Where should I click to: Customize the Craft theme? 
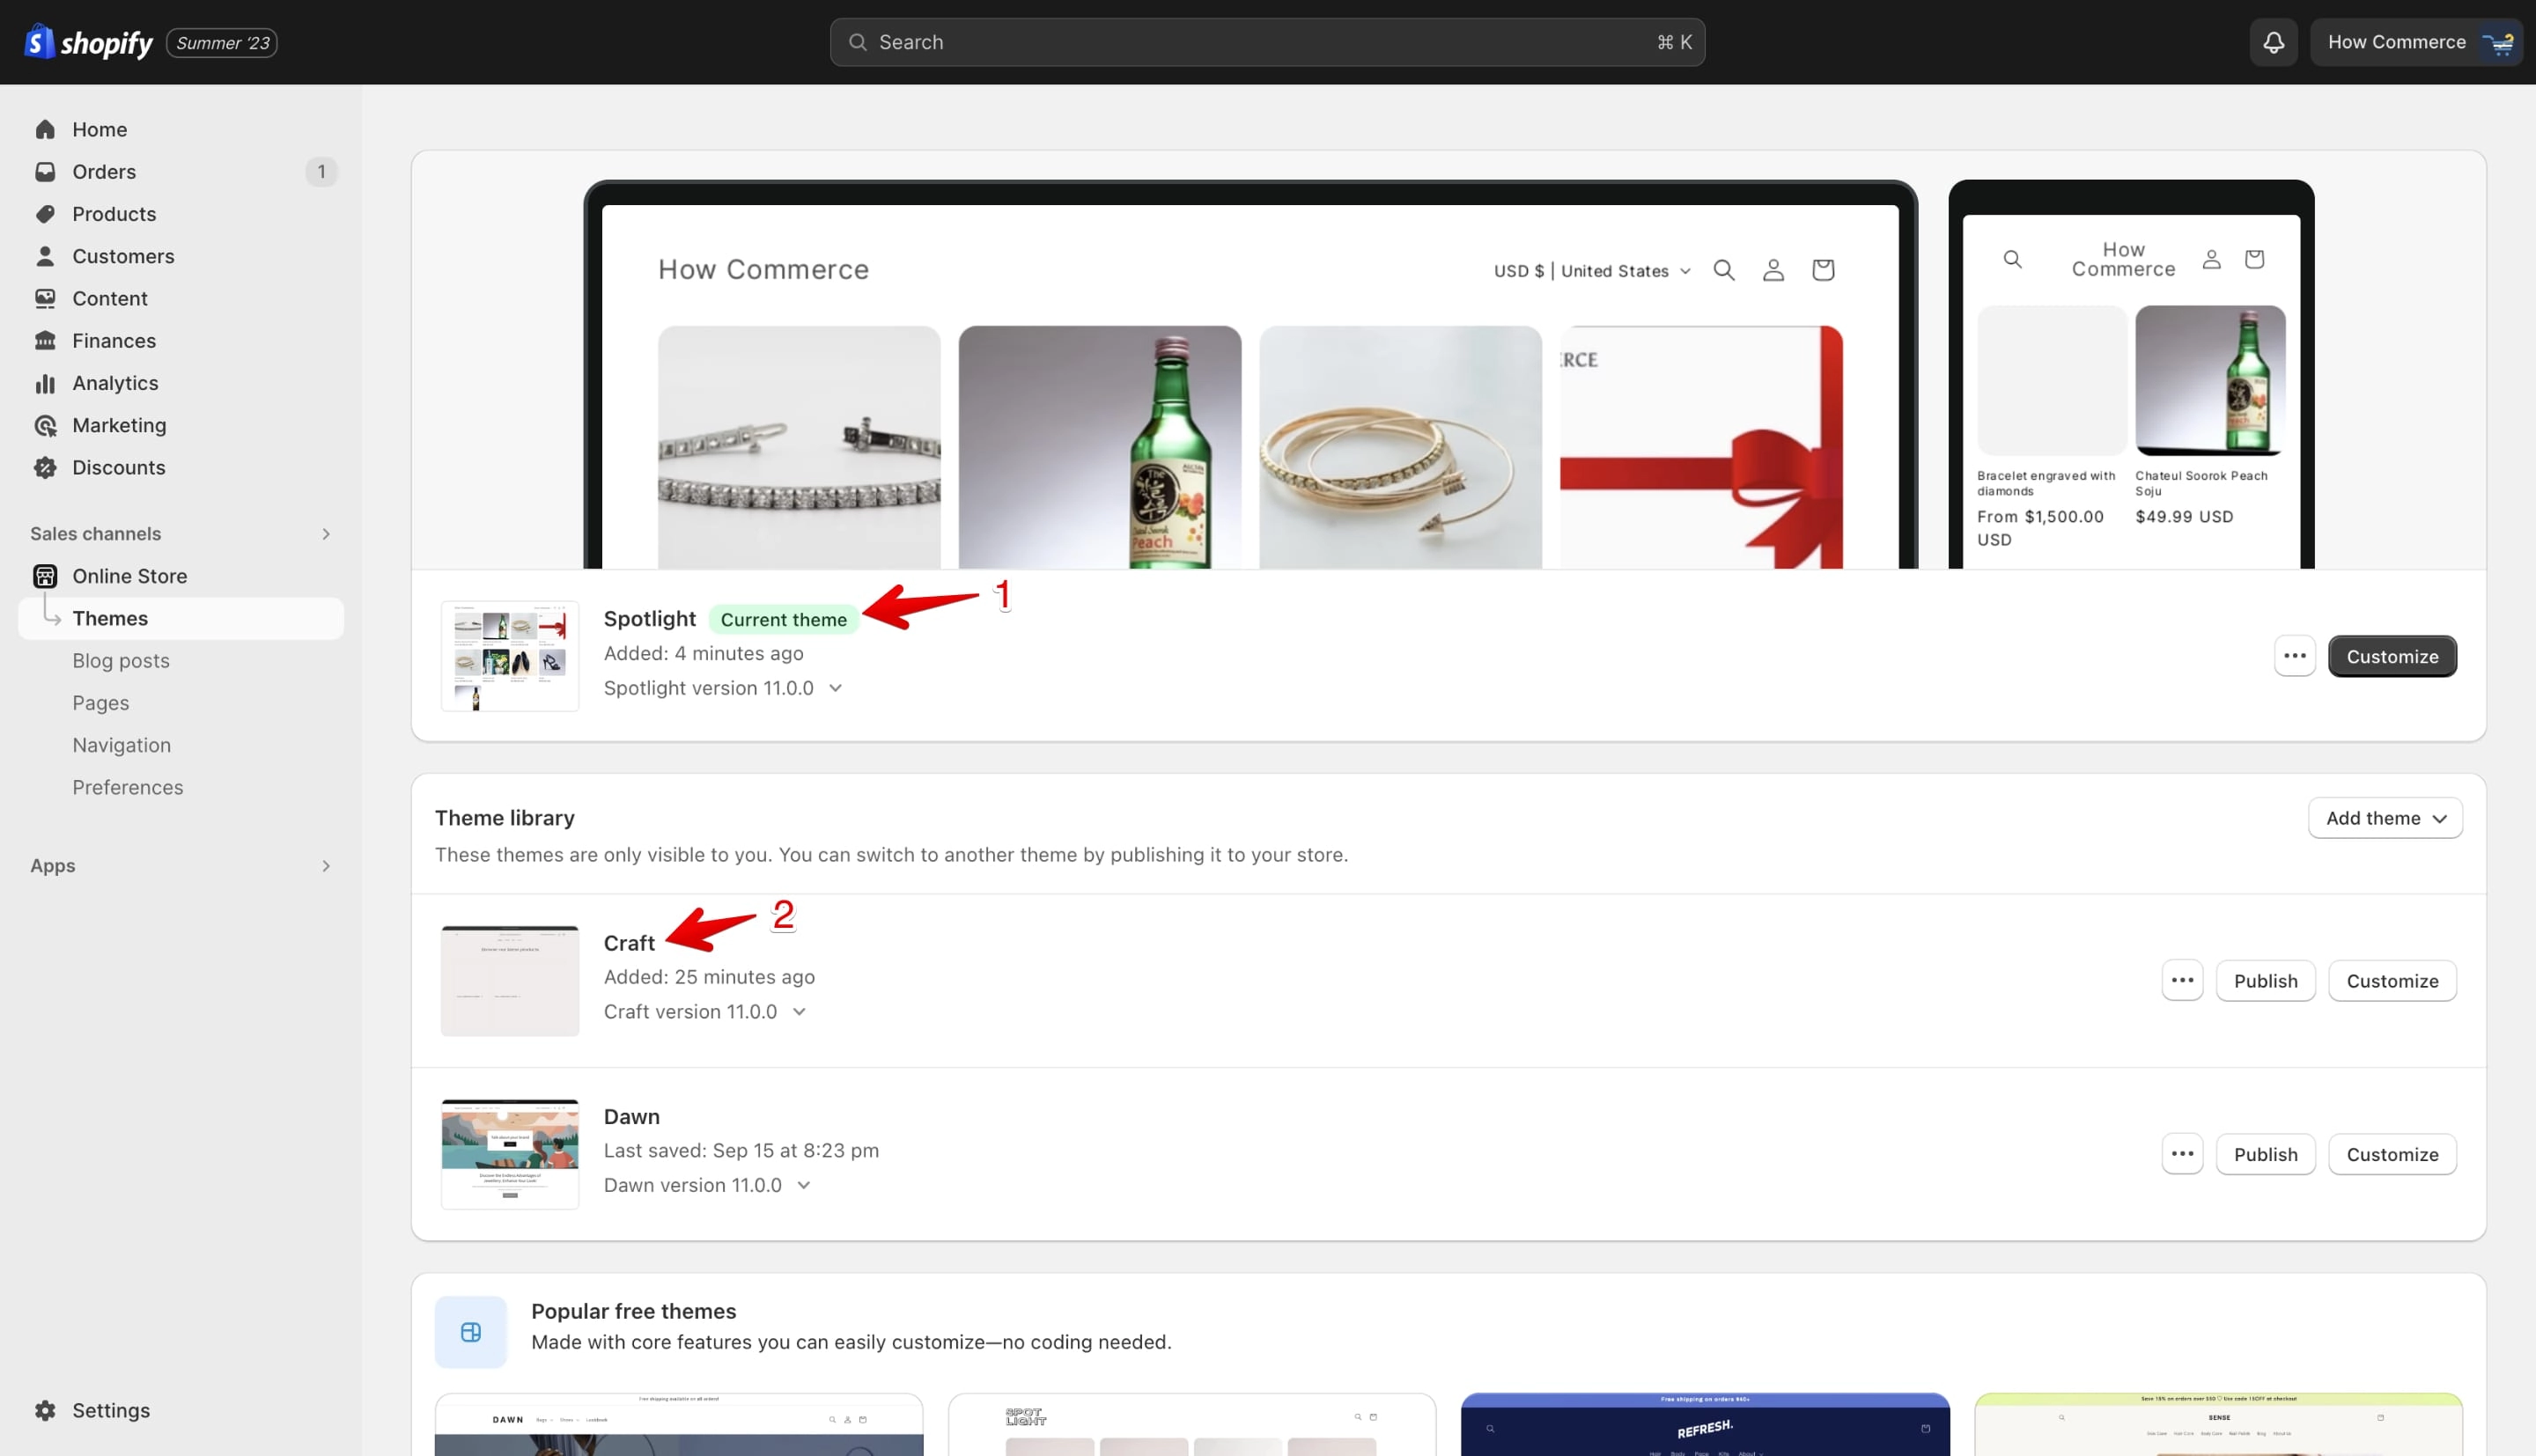[x=2392, y=980]
